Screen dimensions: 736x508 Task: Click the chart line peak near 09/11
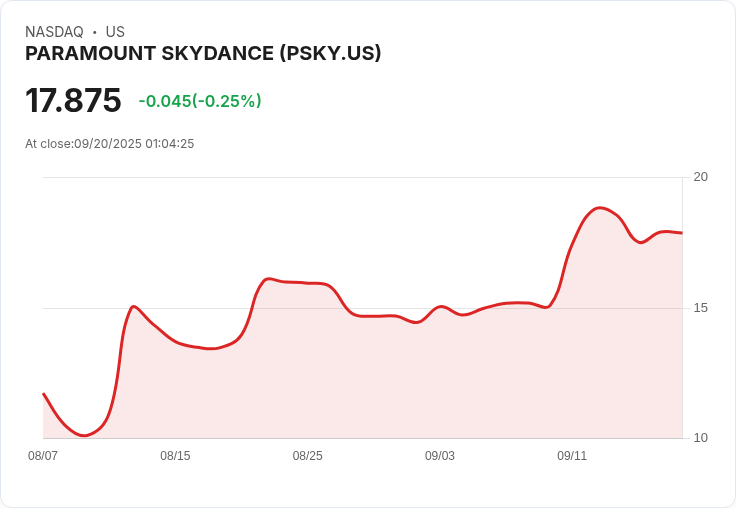pos(599,208)
